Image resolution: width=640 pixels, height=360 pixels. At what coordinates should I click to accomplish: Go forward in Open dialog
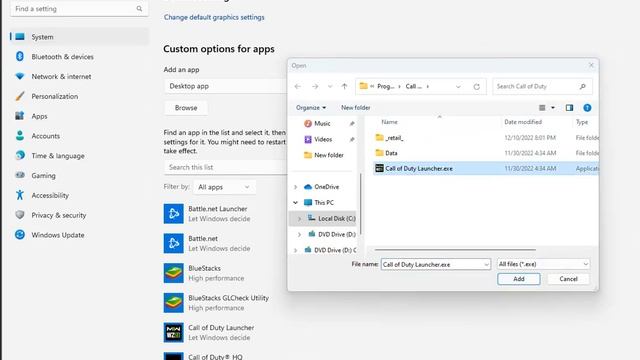coord(315,86)
